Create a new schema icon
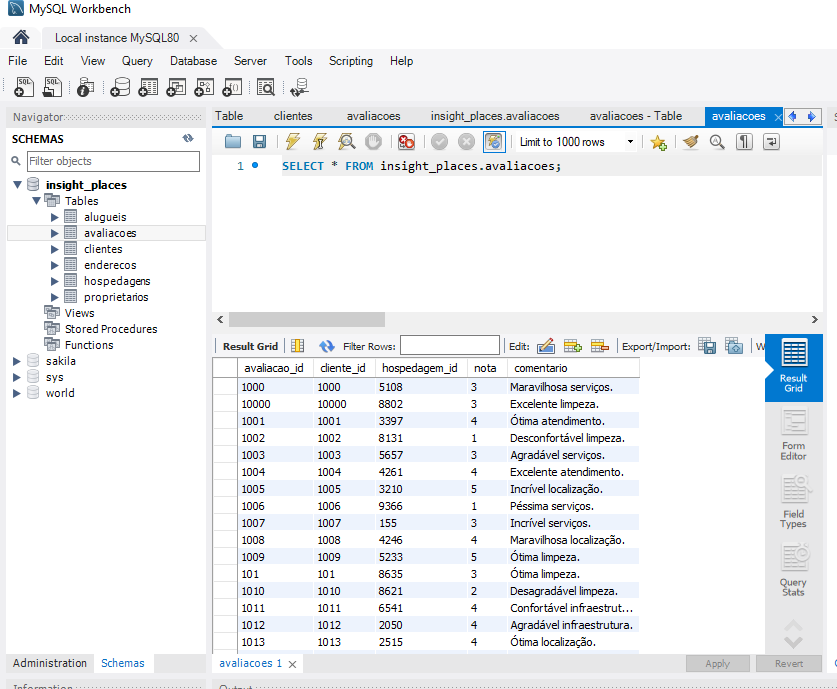Screen dimensions: 837x689 tap(120, 87)
